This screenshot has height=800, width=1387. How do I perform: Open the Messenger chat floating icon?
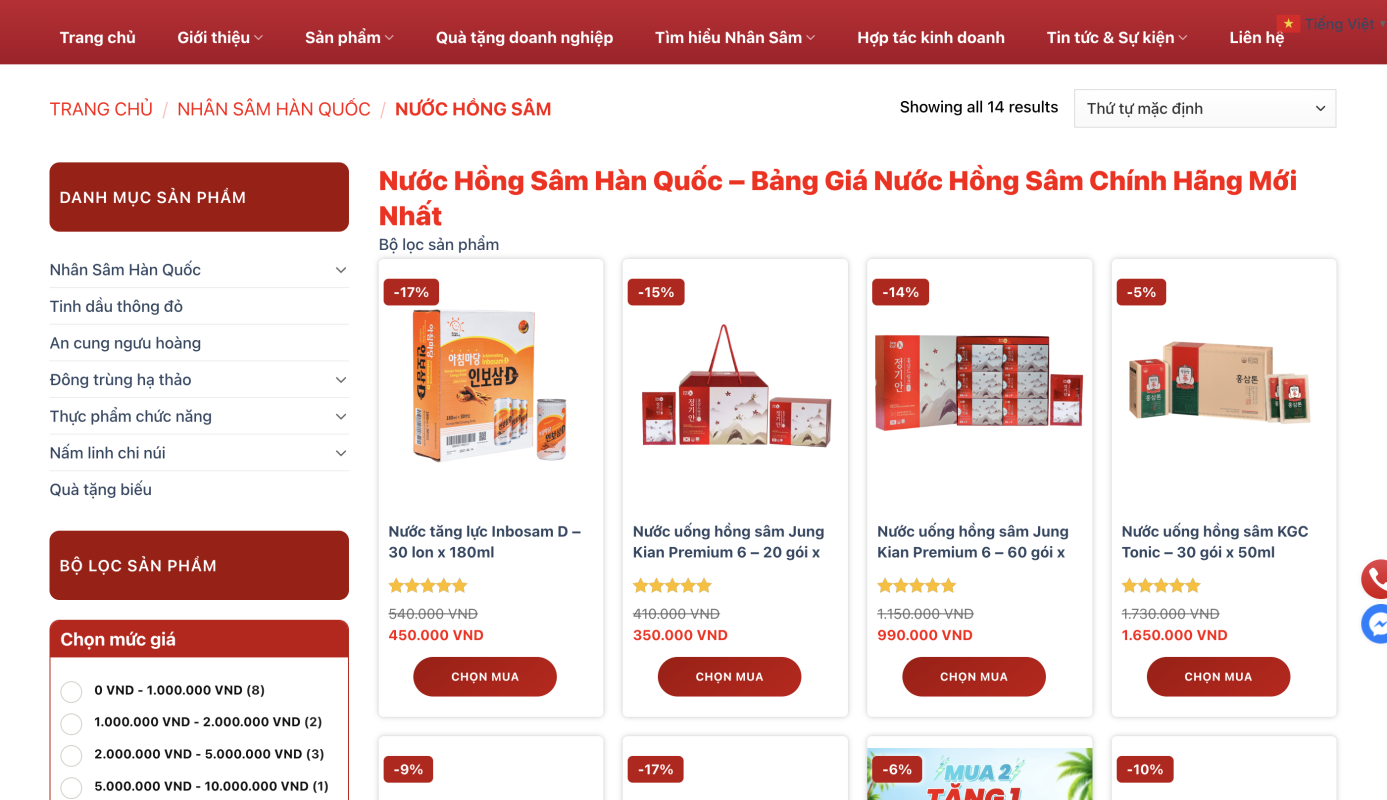[x=1376, y=624]
